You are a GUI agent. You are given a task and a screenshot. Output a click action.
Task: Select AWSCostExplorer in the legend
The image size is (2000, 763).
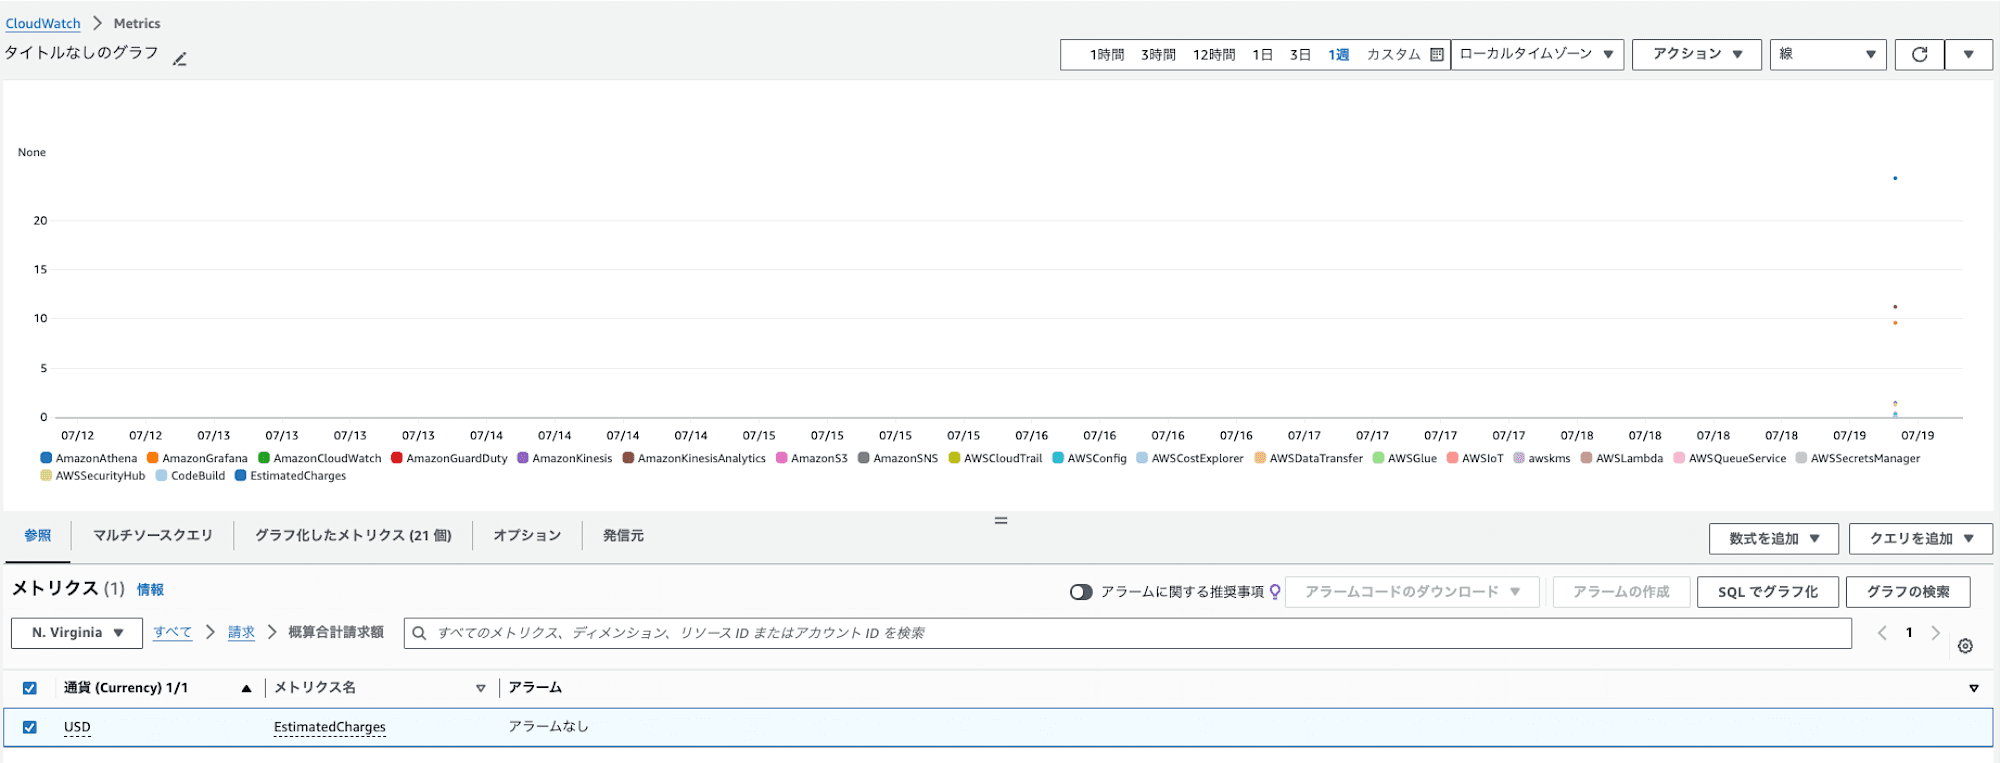click(x=1197, y=458)
